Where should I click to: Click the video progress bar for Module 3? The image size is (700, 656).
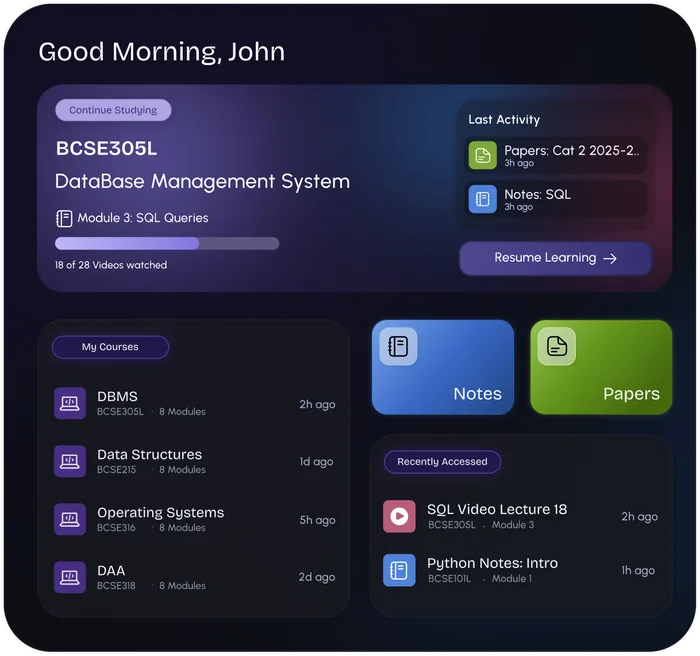click(x=167, y=243)
